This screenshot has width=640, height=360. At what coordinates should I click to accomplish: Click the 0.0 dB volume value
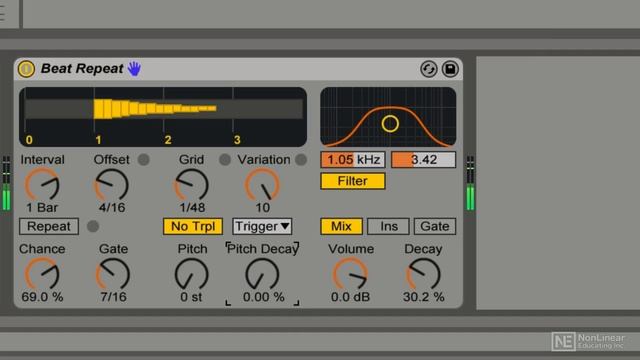(350, 297)
